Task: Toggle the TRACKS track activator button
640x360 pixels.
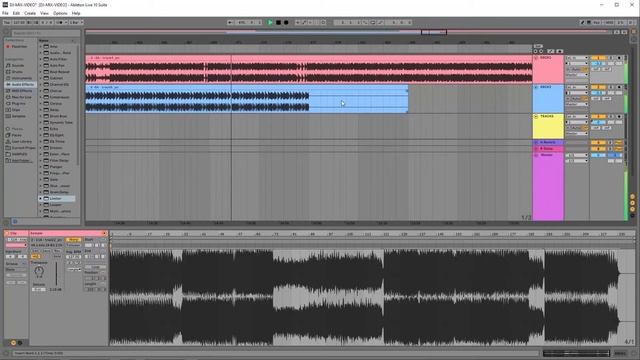Action: coord(598,117)
